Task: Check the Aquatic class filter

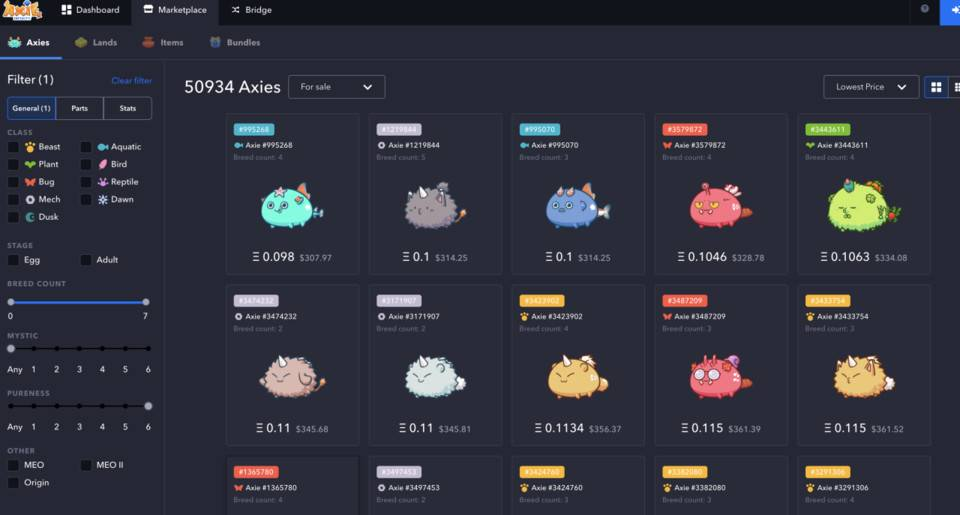Action: [x=86, y=147]
